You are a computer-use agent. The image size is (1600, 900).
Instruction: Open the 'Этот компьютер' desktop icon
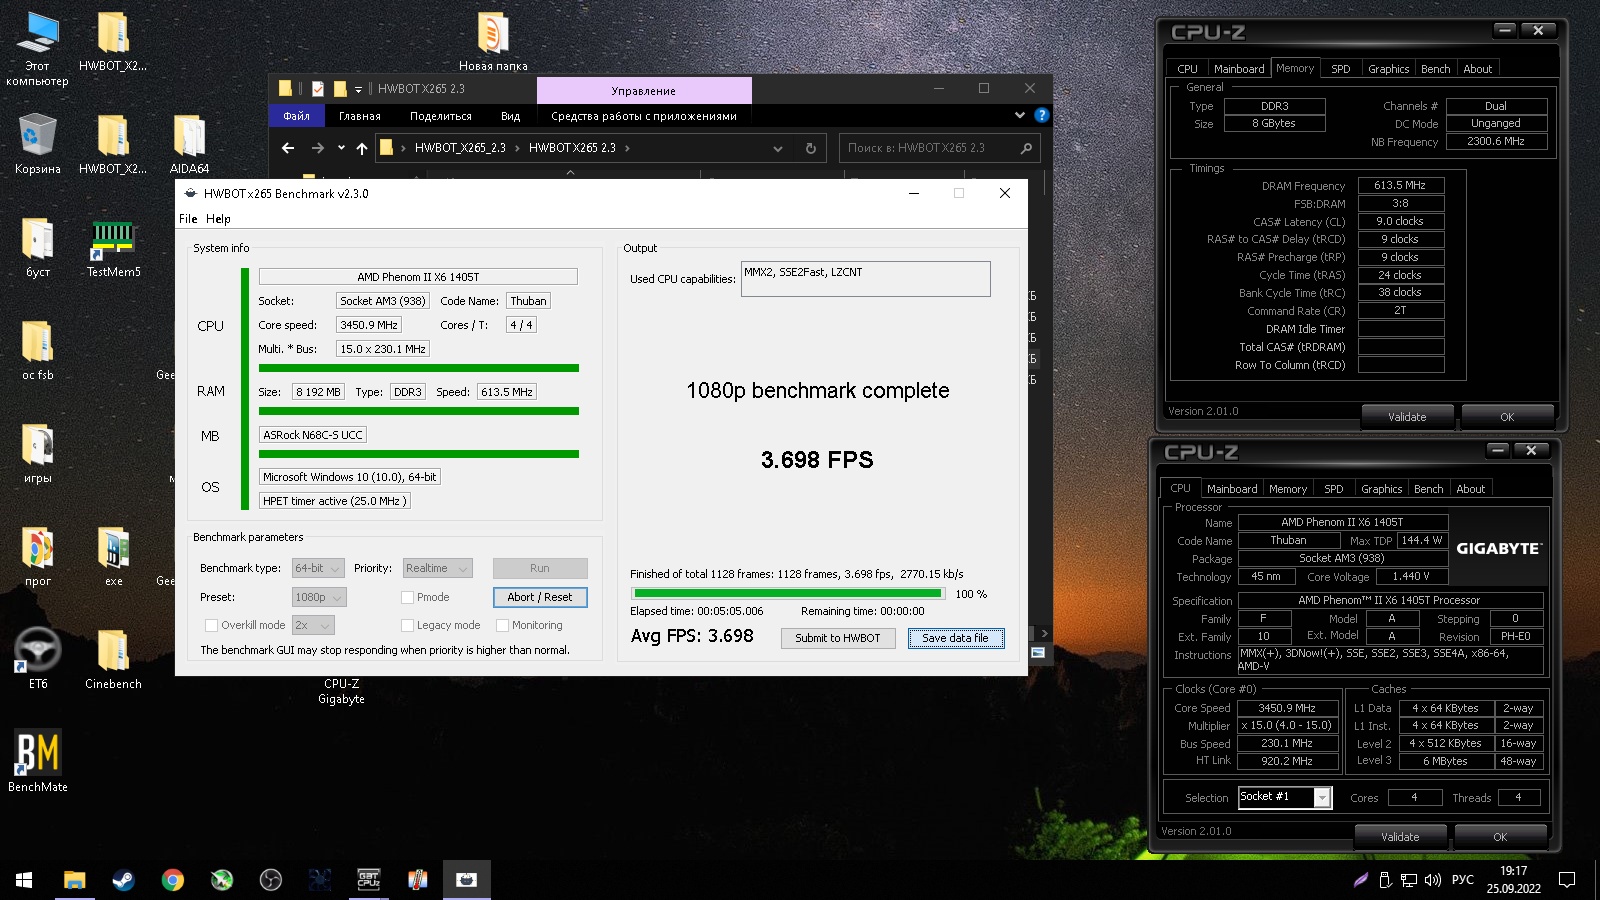38,48
